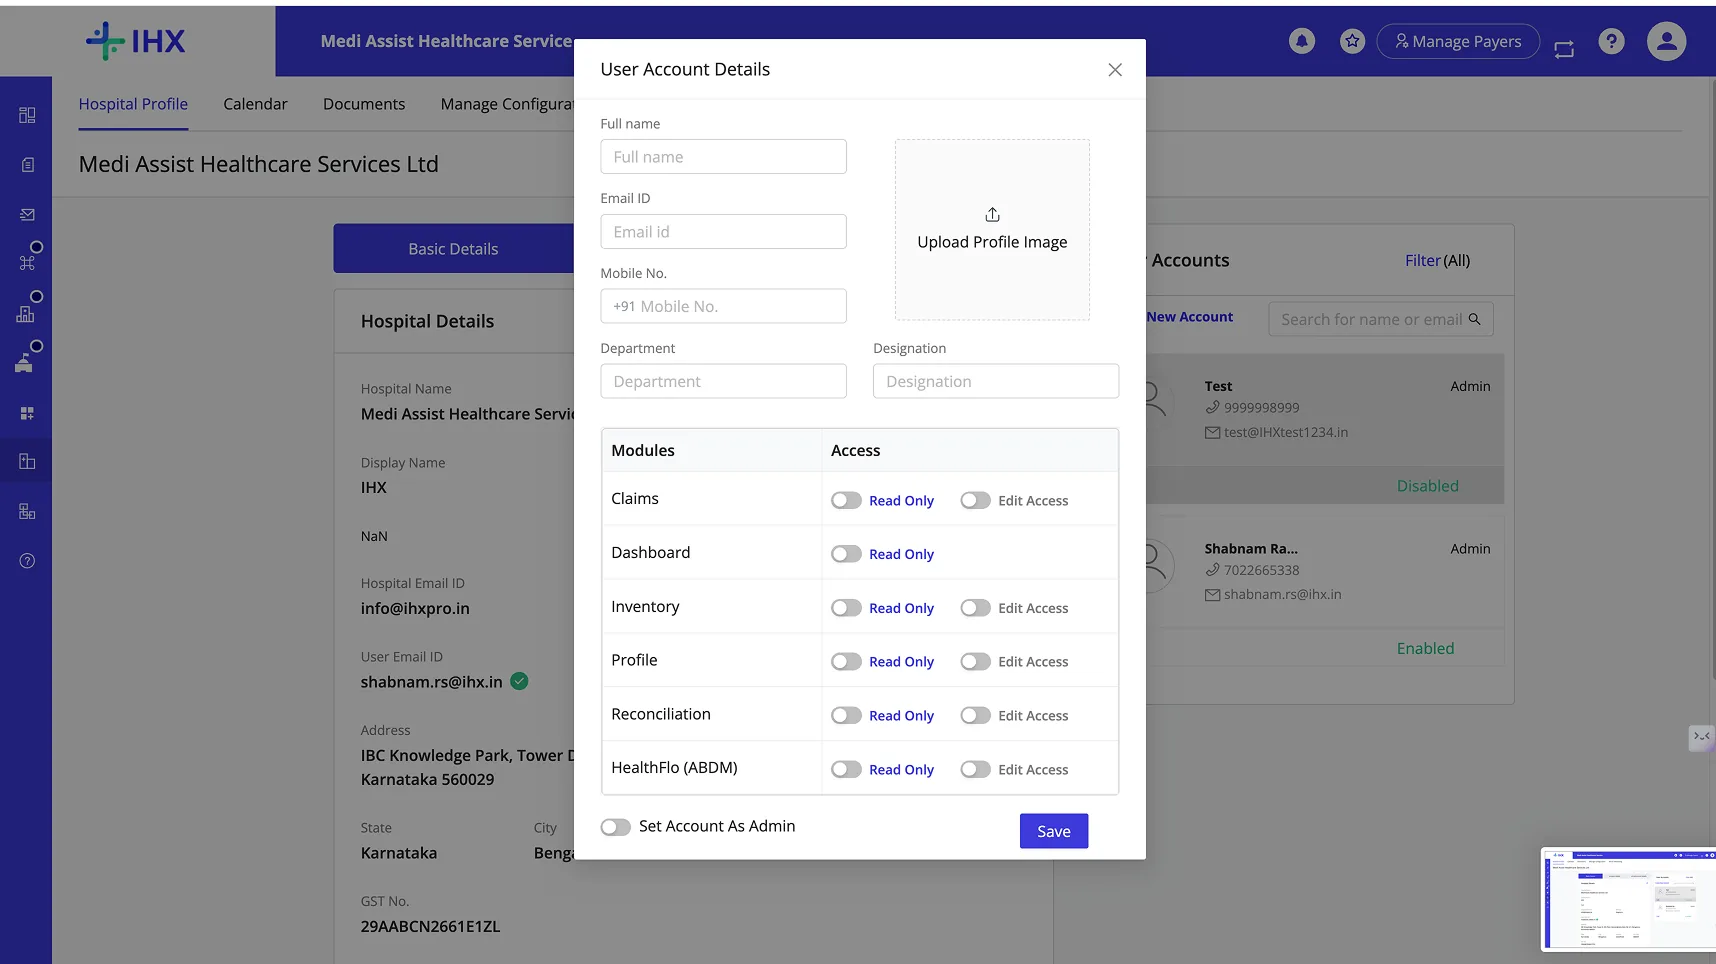This screenshot has height=964, width=1716.
Task: Open the help question mark icon
Action: [x=1611, y=41]
